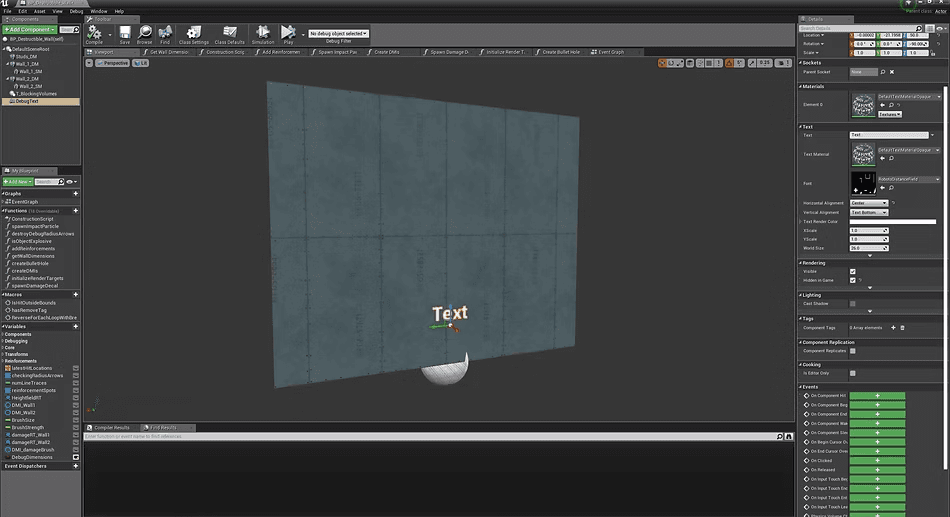Click the Play toolbar icon
This screenshot has width=950, height=517.
288,34
